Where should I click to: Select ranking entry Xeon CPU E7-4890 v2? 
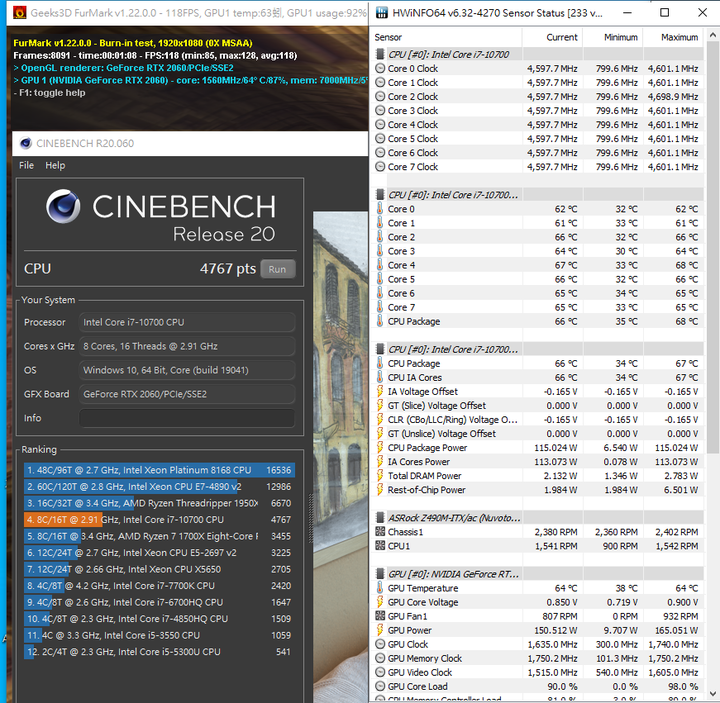tap(159, 487)
